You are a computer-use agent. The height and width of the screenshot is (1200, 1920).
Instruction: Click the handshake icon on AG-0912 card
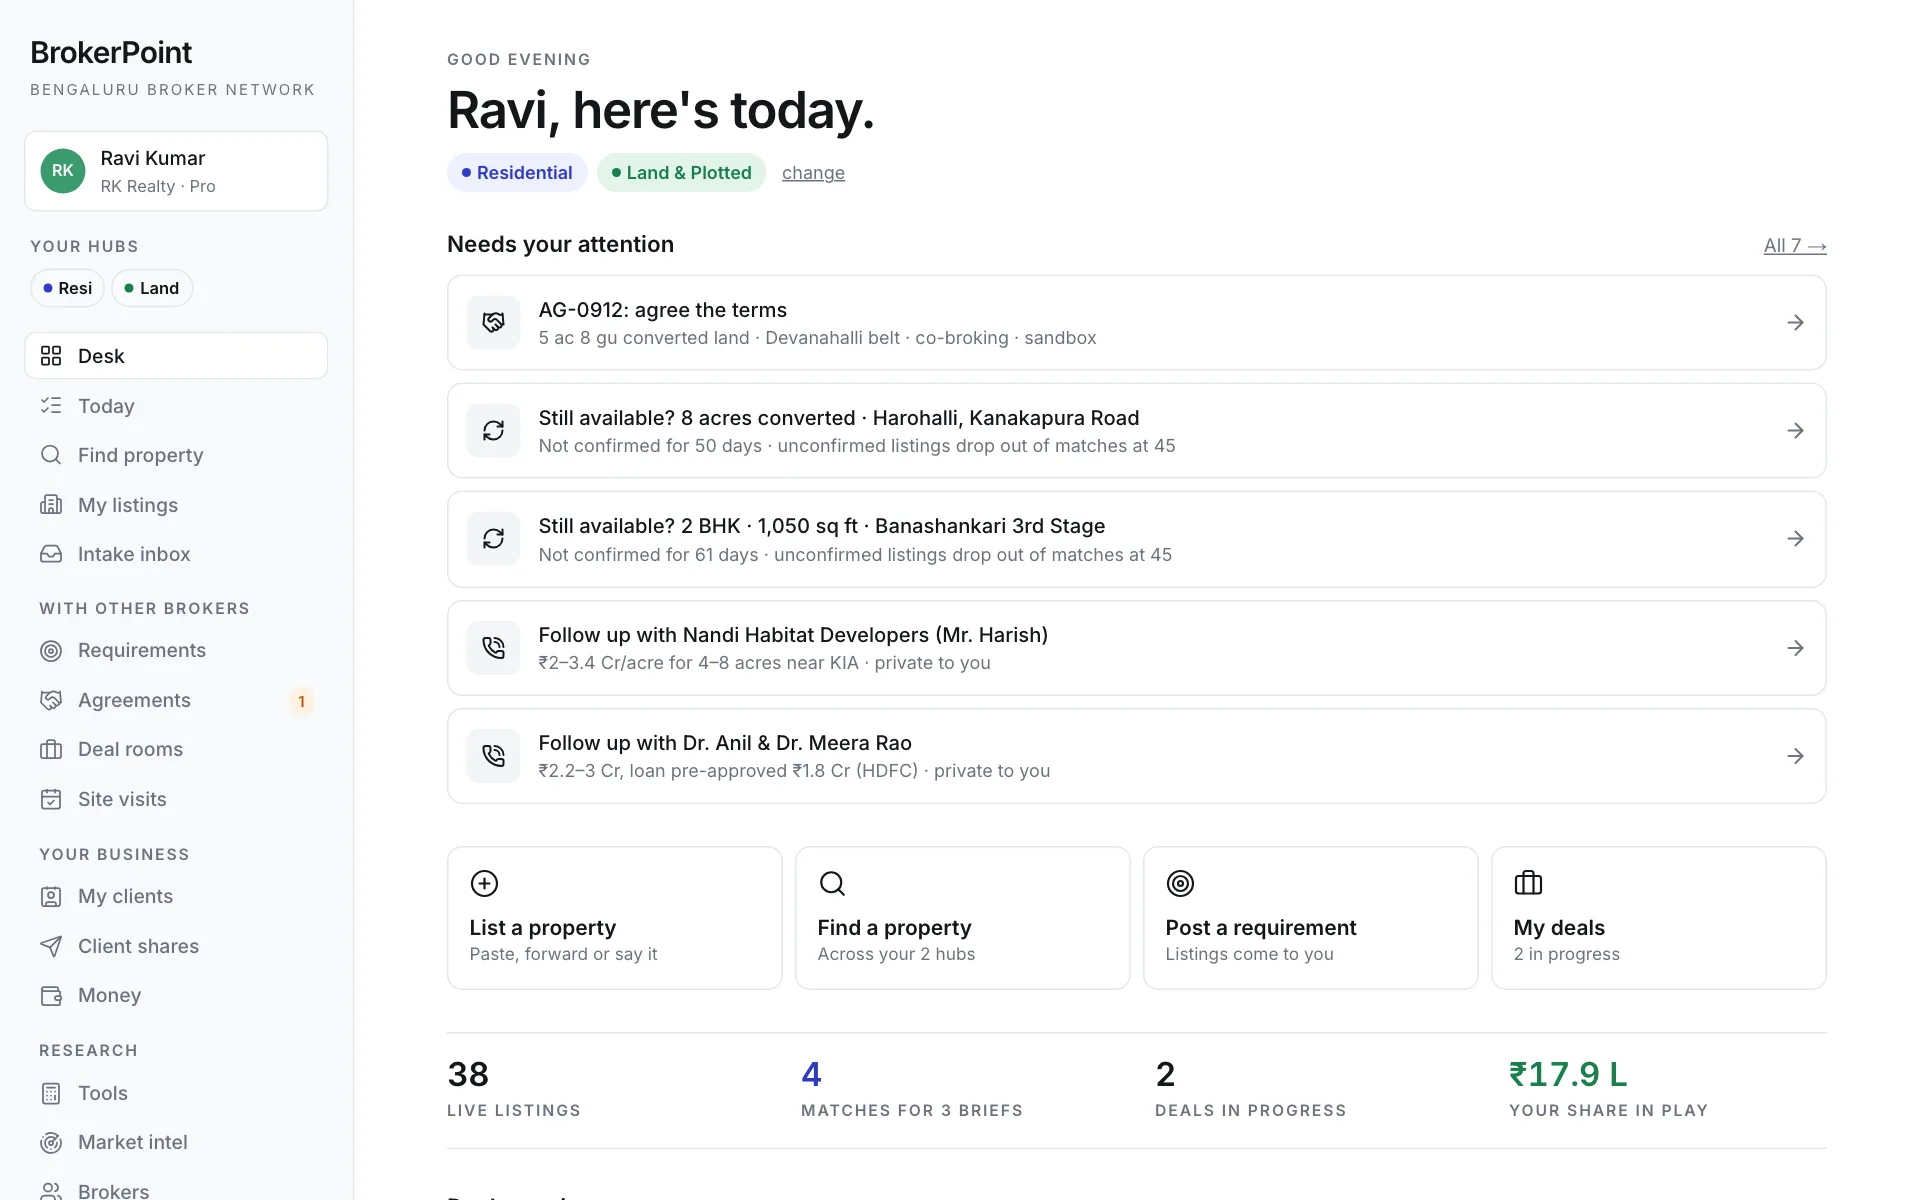coord(494,323)
